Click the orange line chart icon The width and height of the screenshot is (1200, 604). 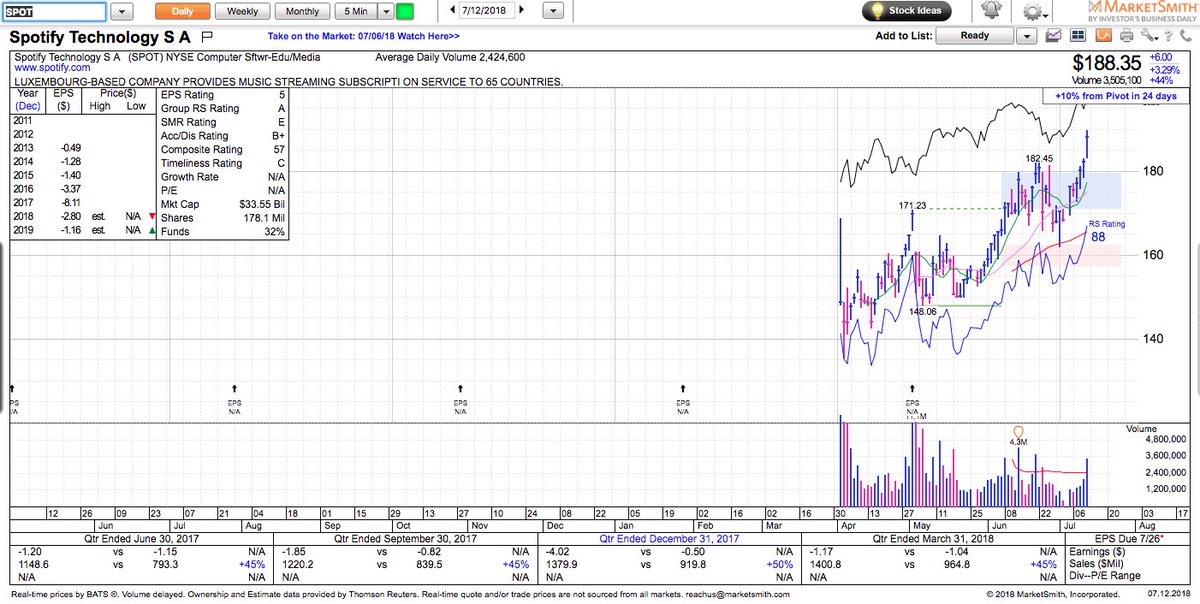tap(1102, 36)
